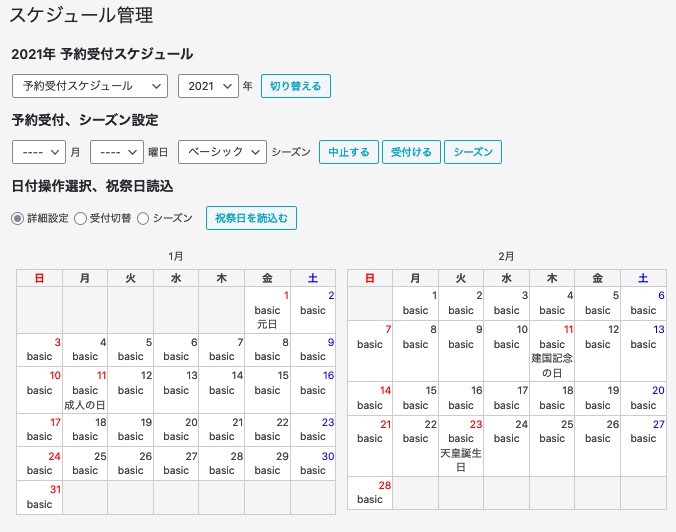The height and width of the screenshot is (532, 676).
Task: Select the 詳細設定 radio button
Action: pos(17,219)
